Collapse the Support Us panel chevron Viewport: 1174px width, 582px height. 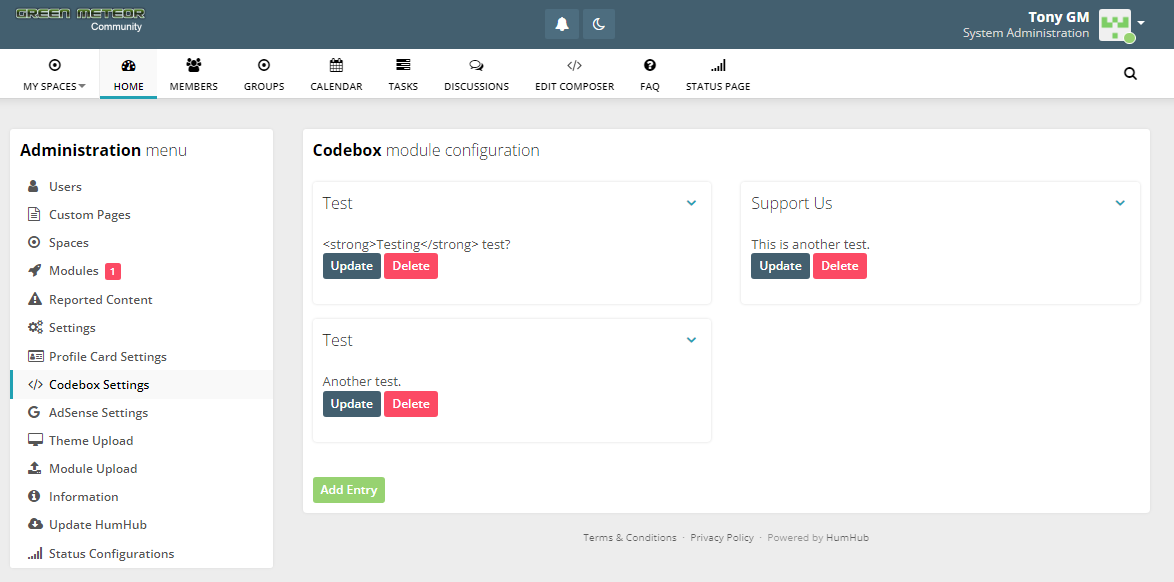pyautogui.click(x=1120, y=203)
